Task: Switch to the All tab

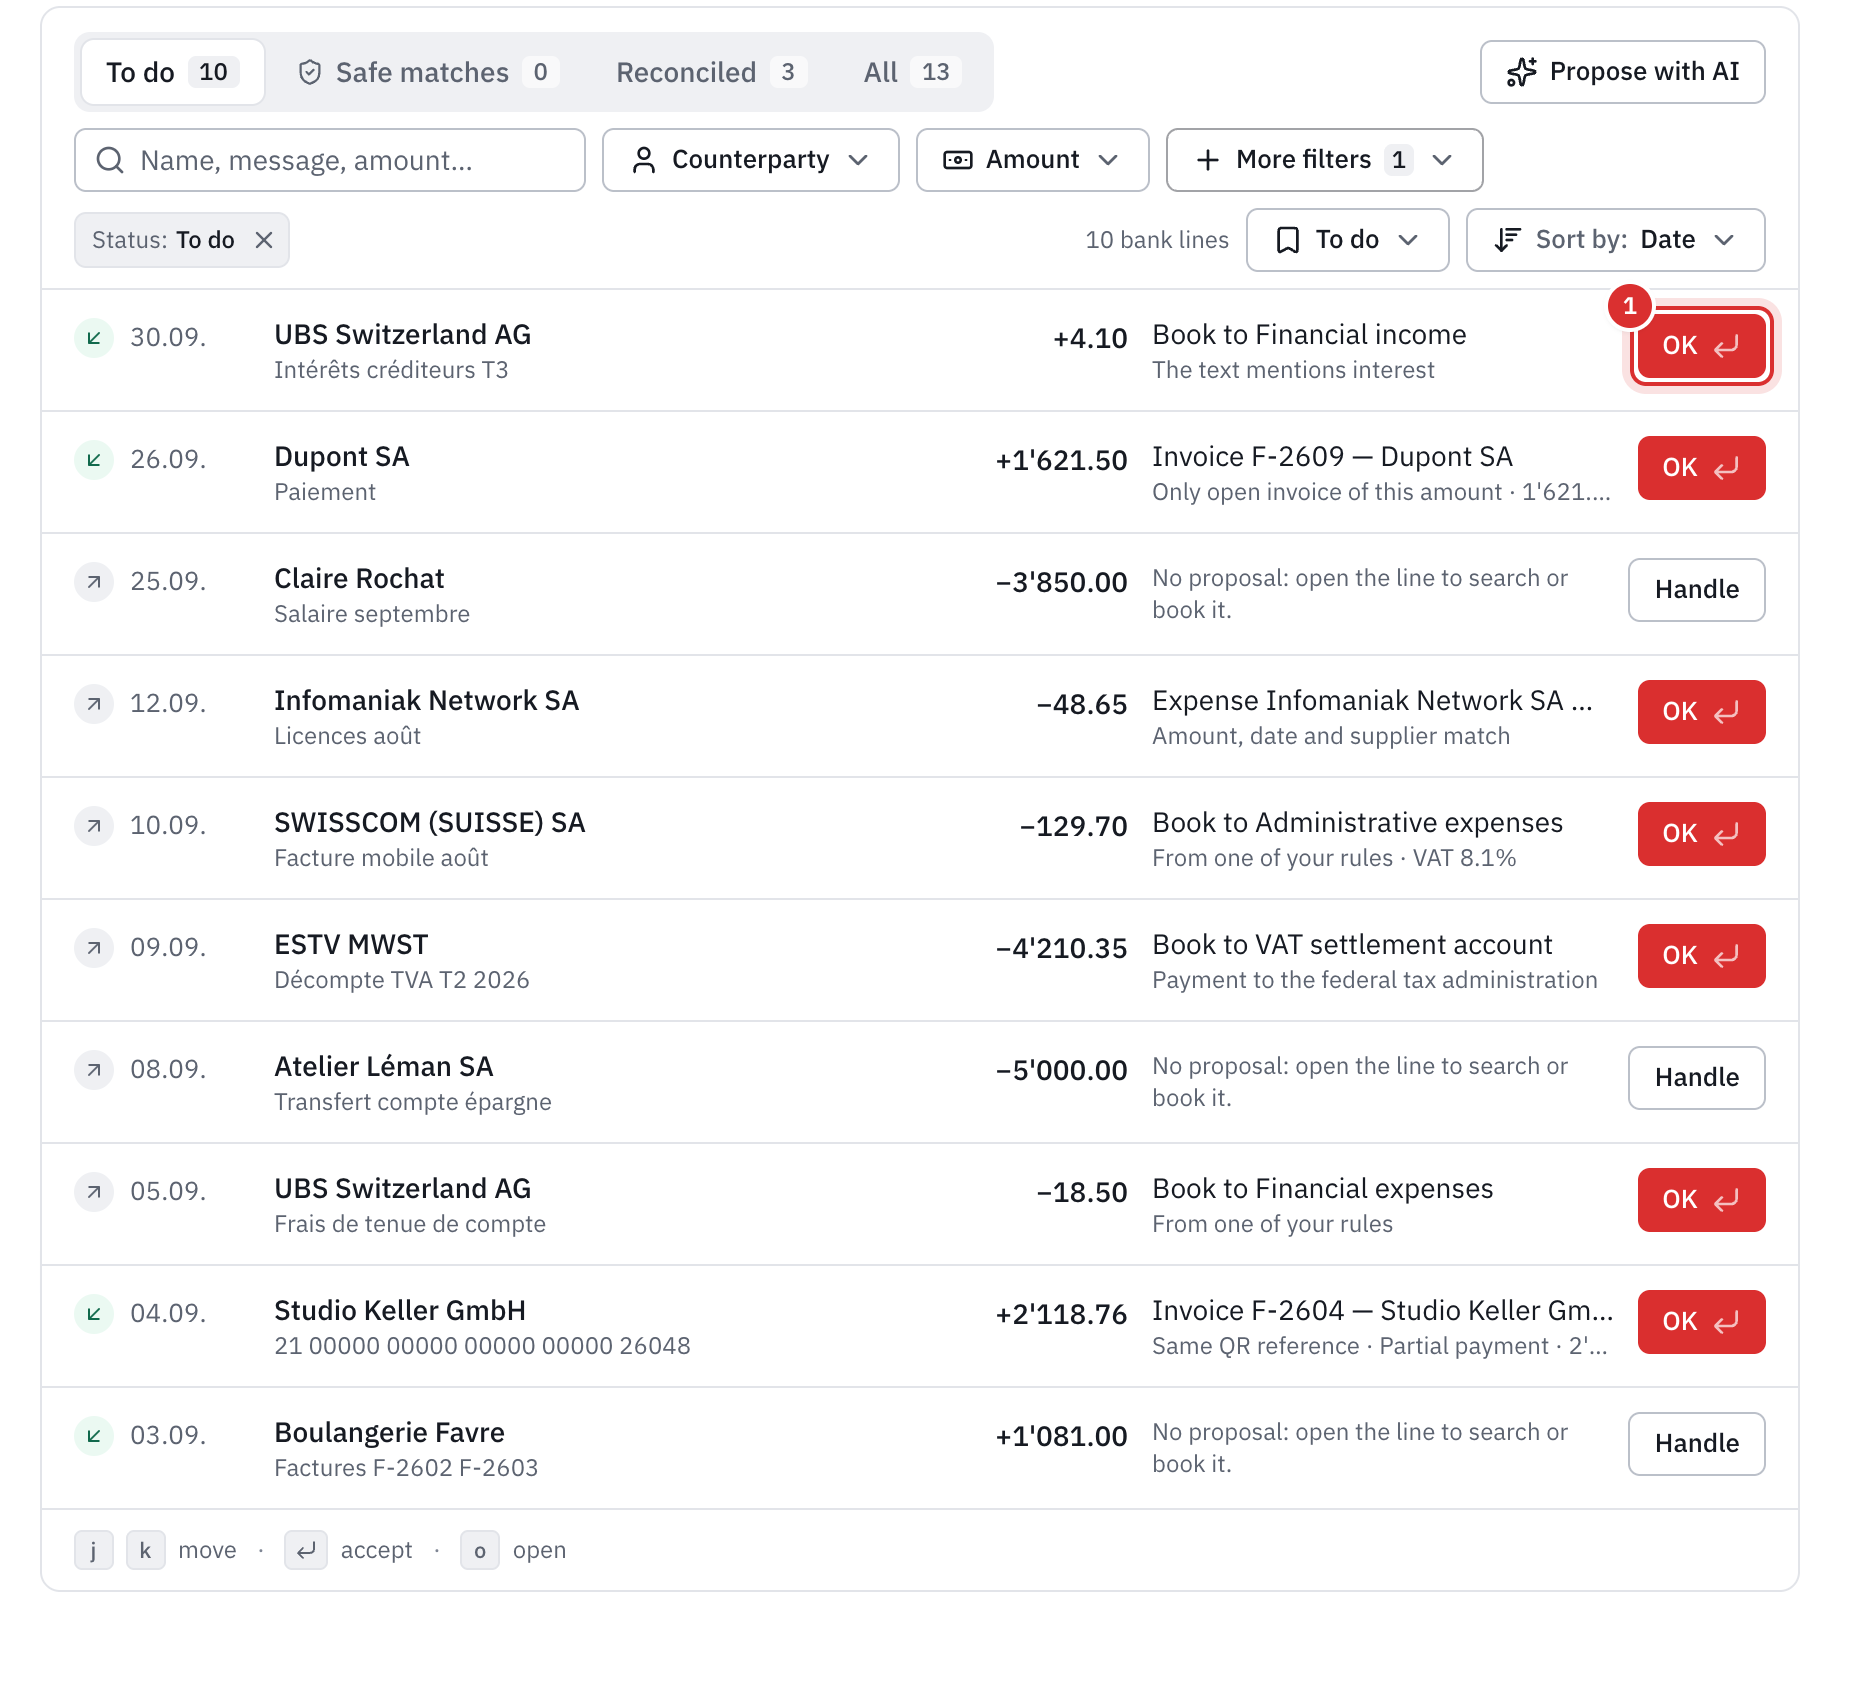Action: (x=912, y=72)
